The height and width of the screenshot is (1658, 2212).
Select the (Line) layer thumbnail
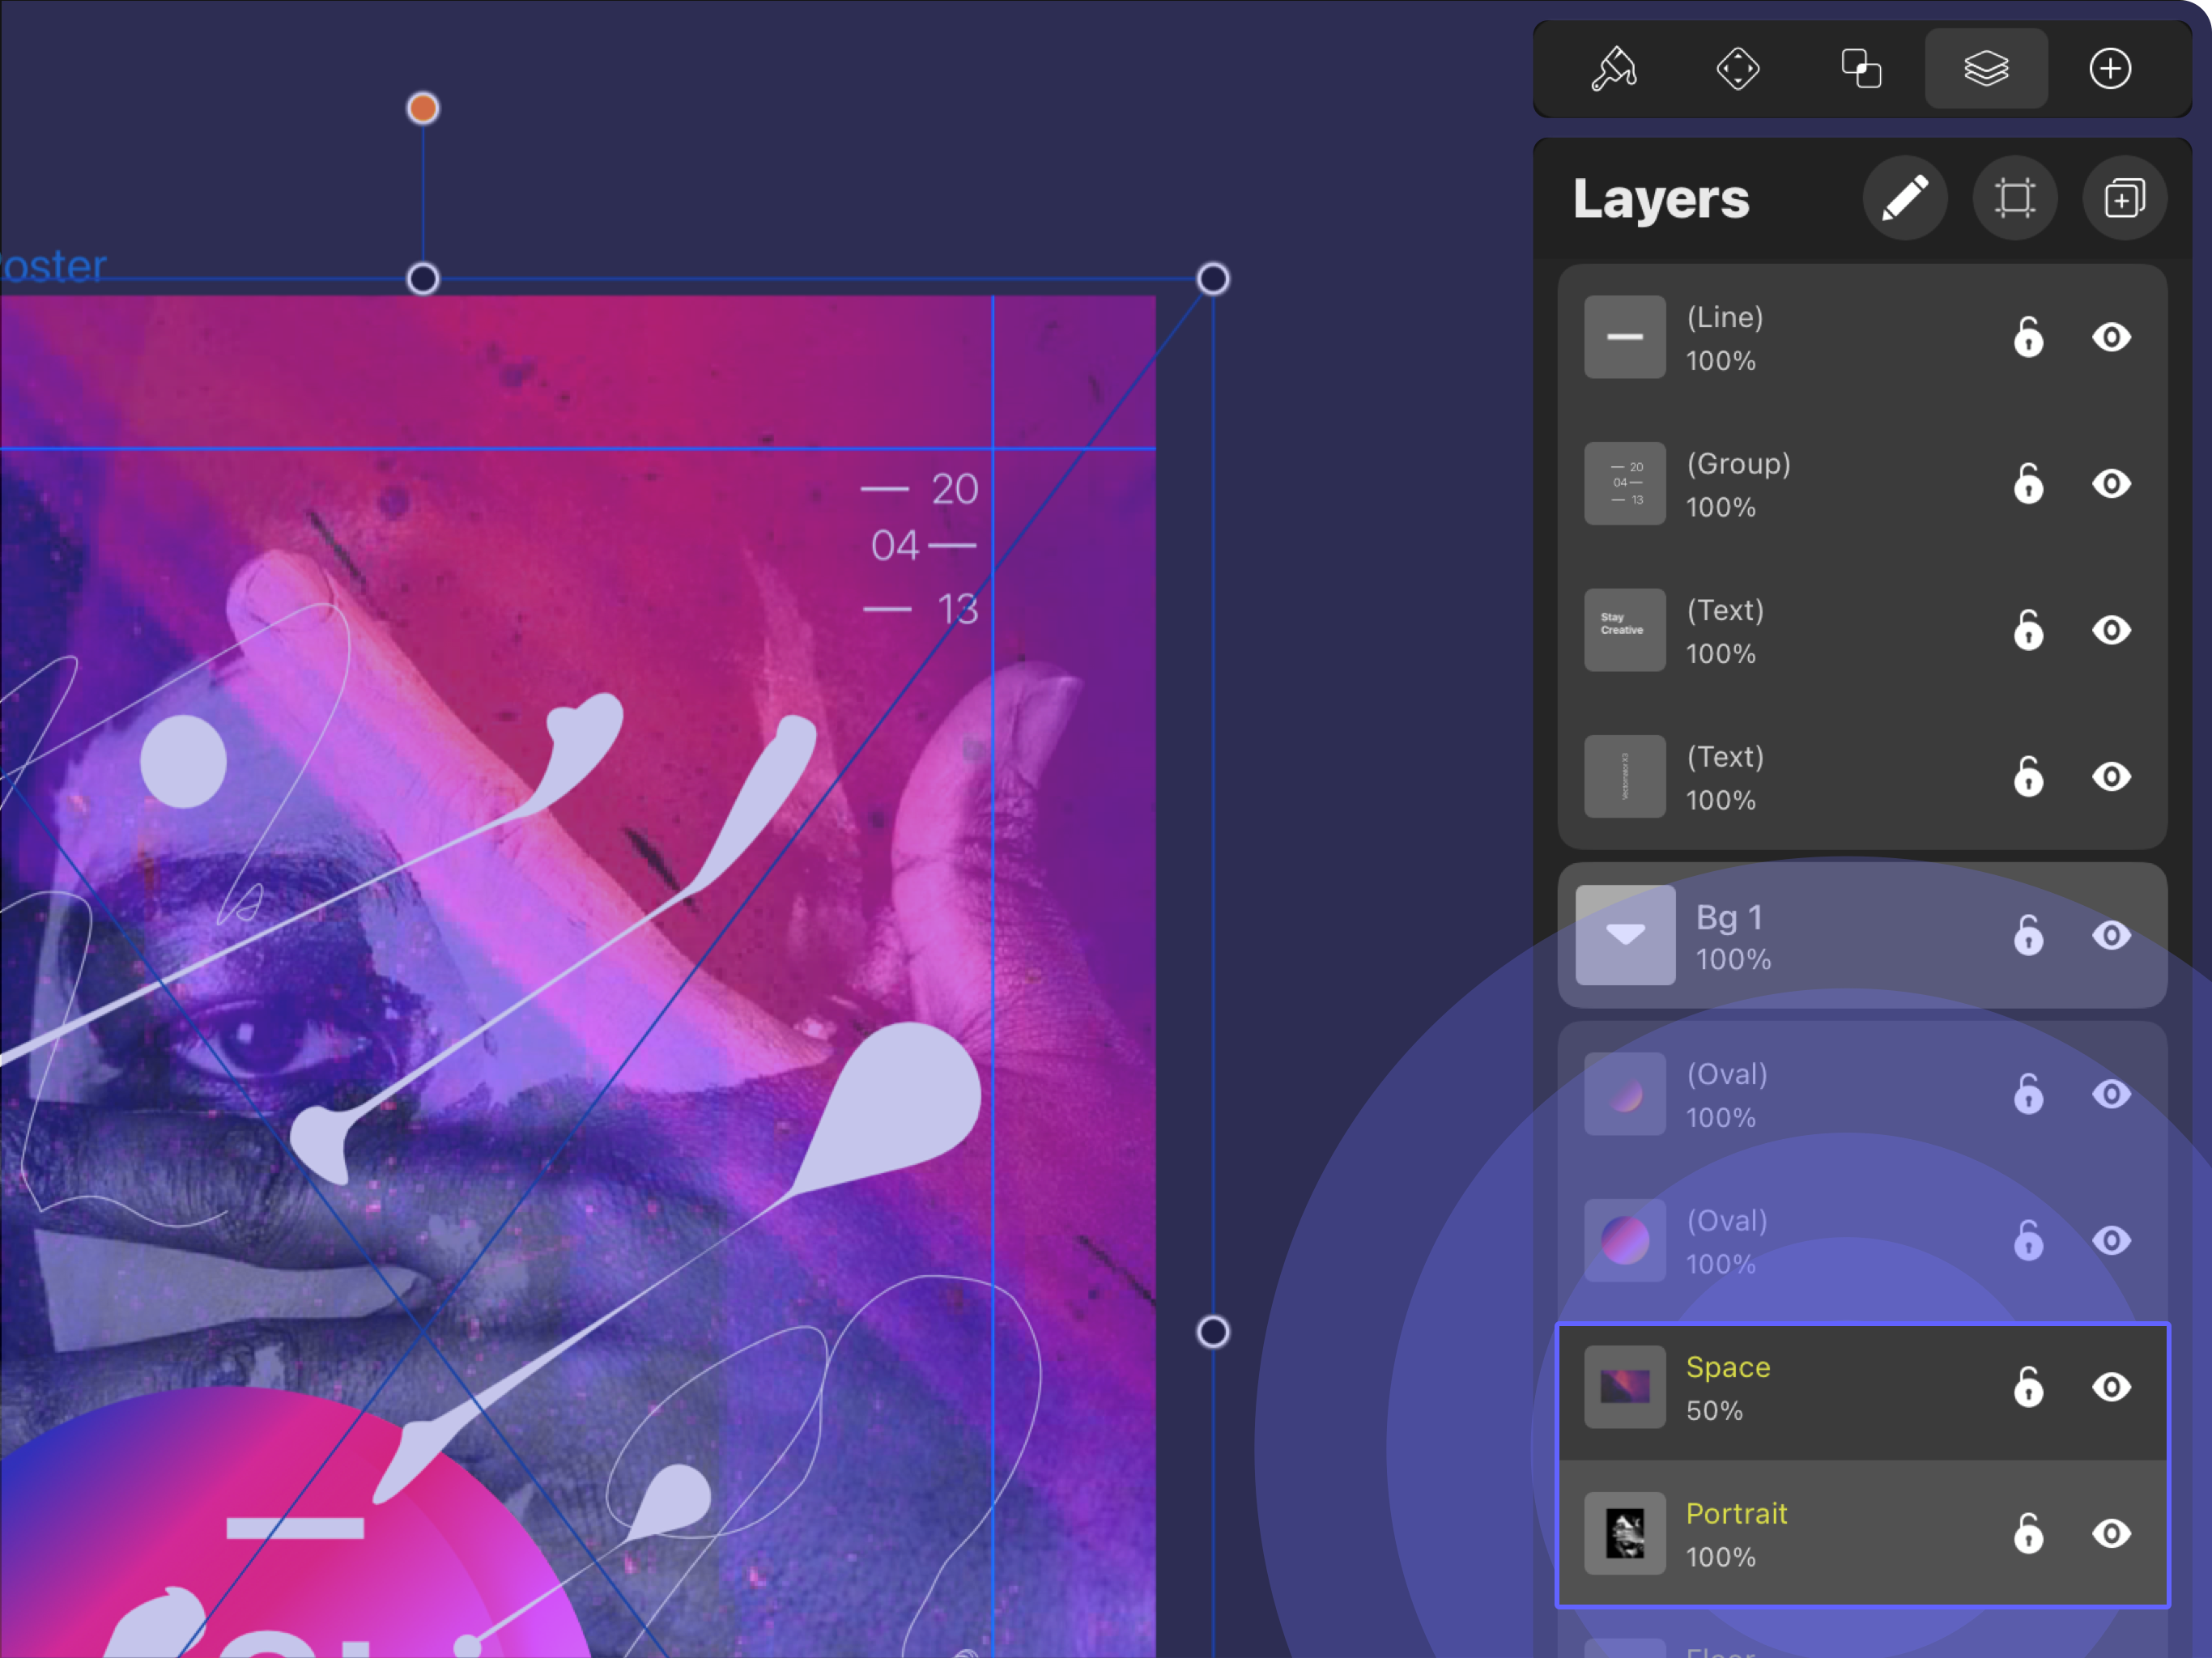click(x=1625, y=337)
